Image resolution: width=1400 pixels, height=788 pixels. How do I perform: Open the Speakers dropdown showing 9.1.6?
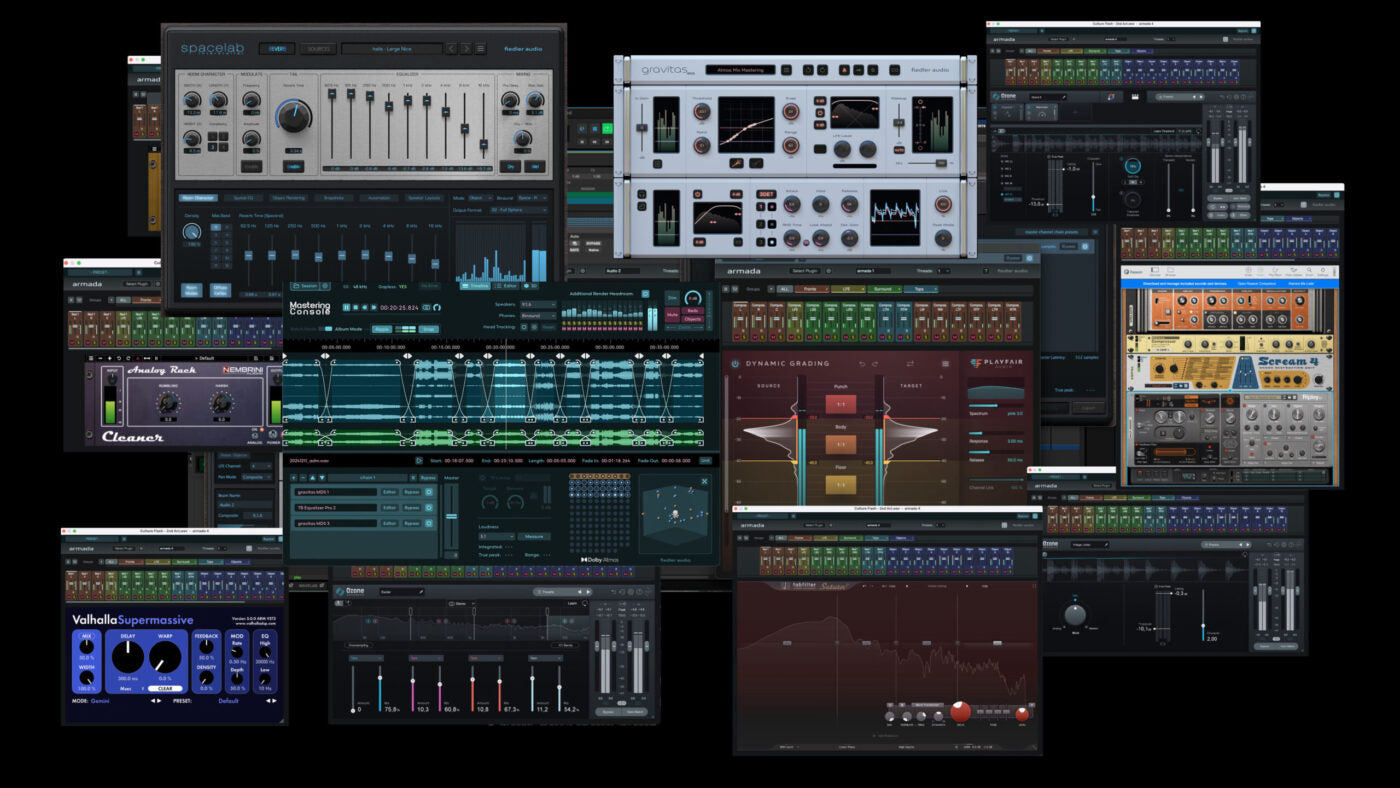click(538, 304)
